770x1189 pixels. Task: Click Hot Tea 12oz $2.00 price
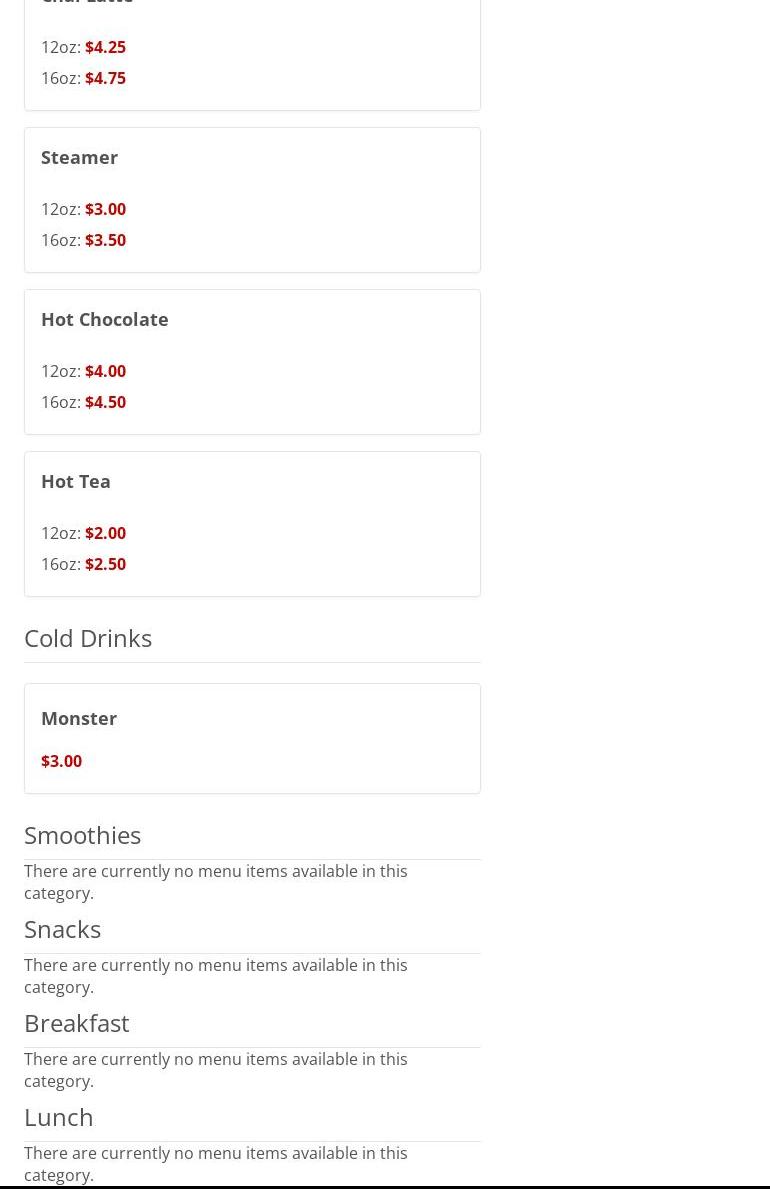click(105, 534)
